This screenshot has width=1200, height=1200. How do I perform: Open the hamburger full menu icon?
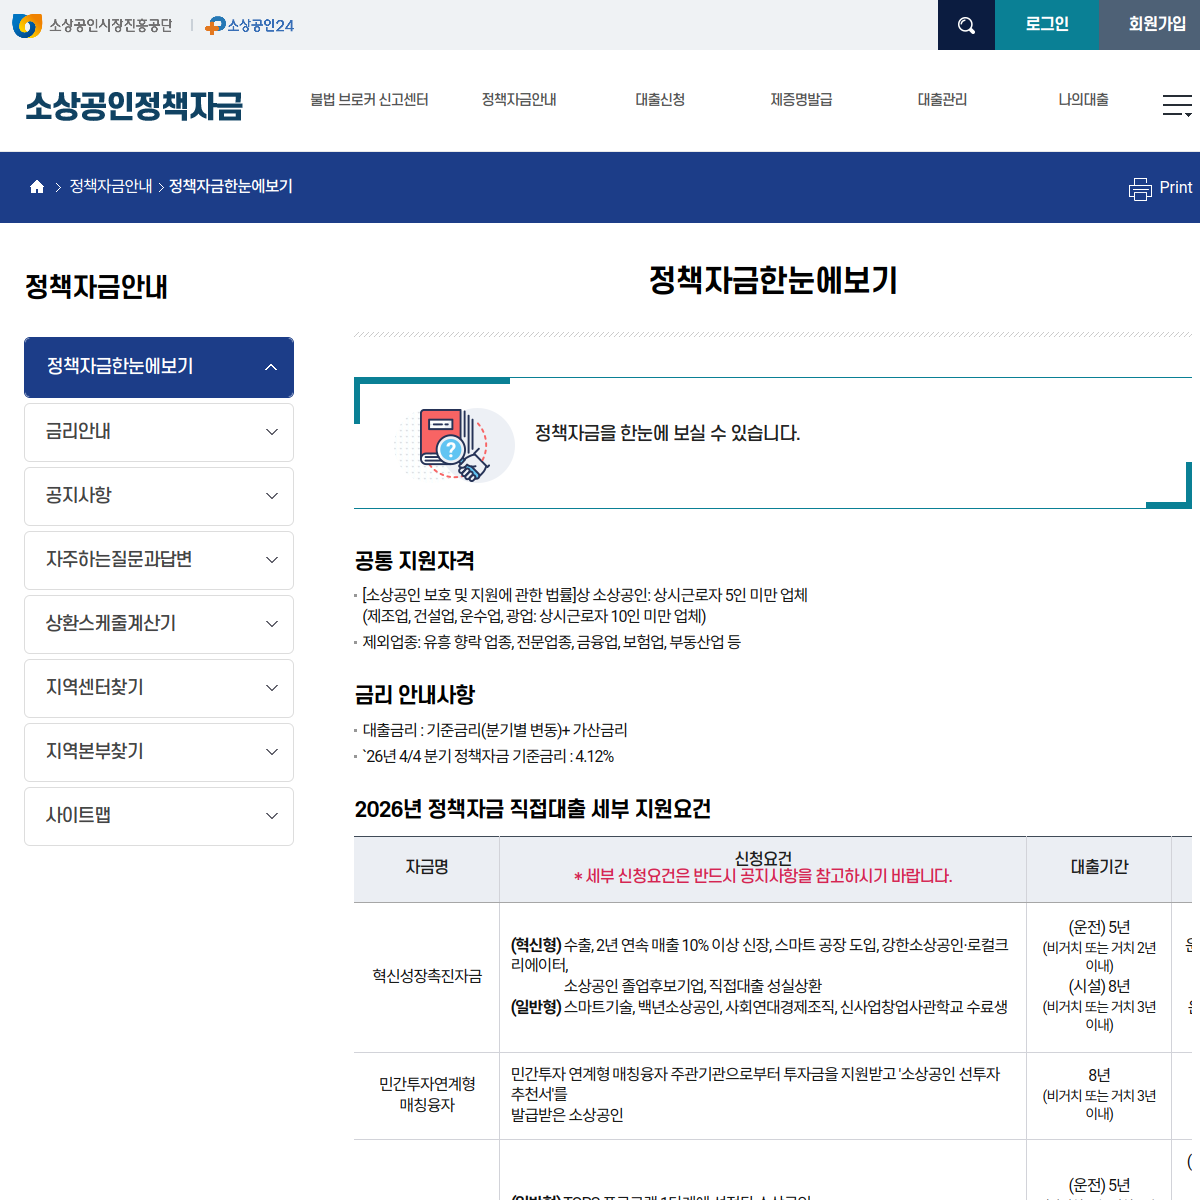(x=1177, y=105)
